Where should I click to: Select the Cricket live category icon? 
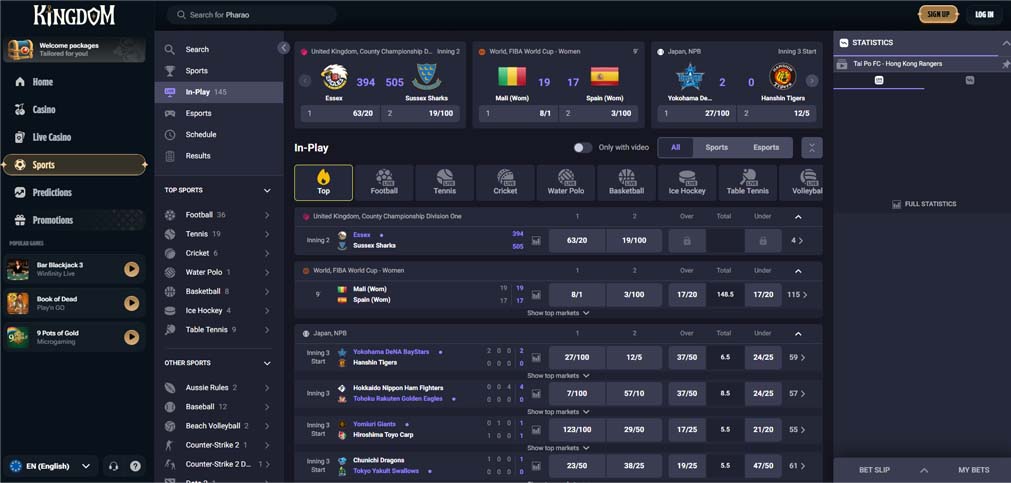506,182
